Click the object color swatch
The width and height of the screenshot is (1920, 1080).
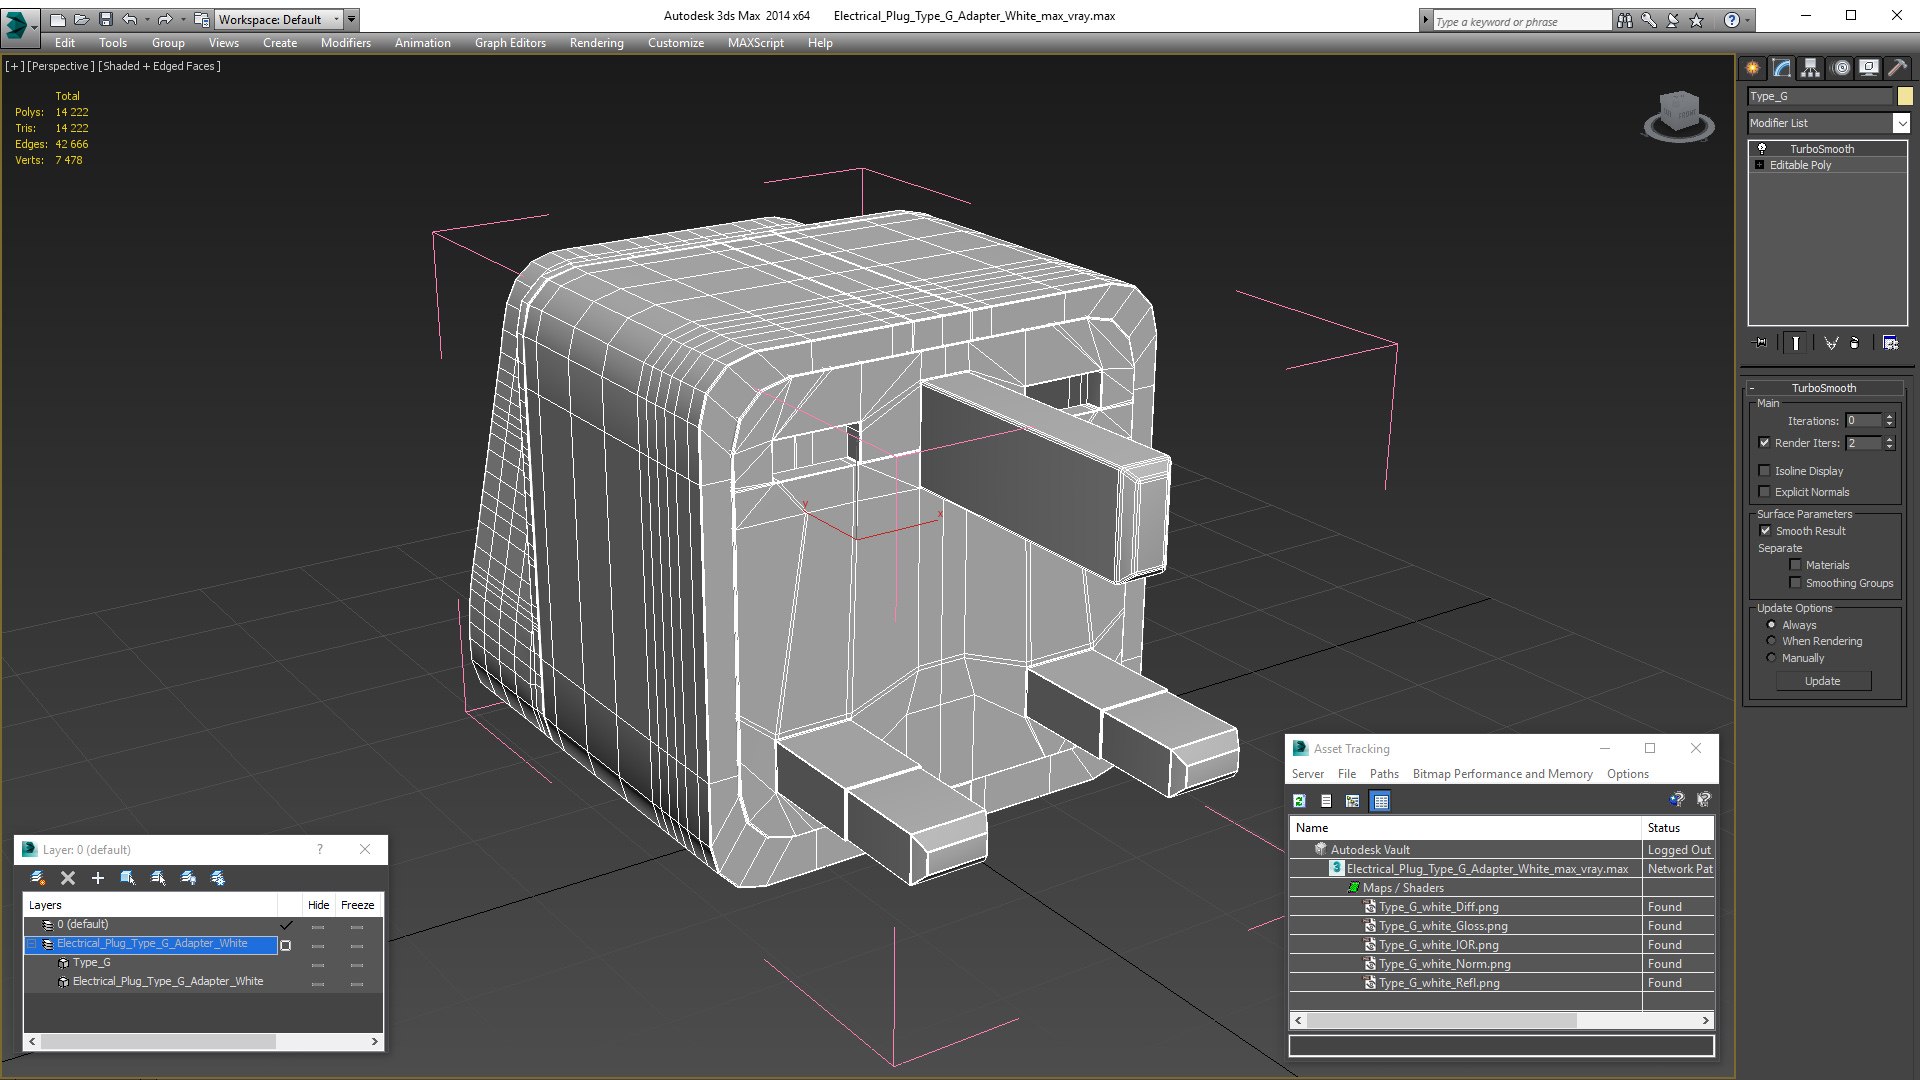coord(1905,96)
